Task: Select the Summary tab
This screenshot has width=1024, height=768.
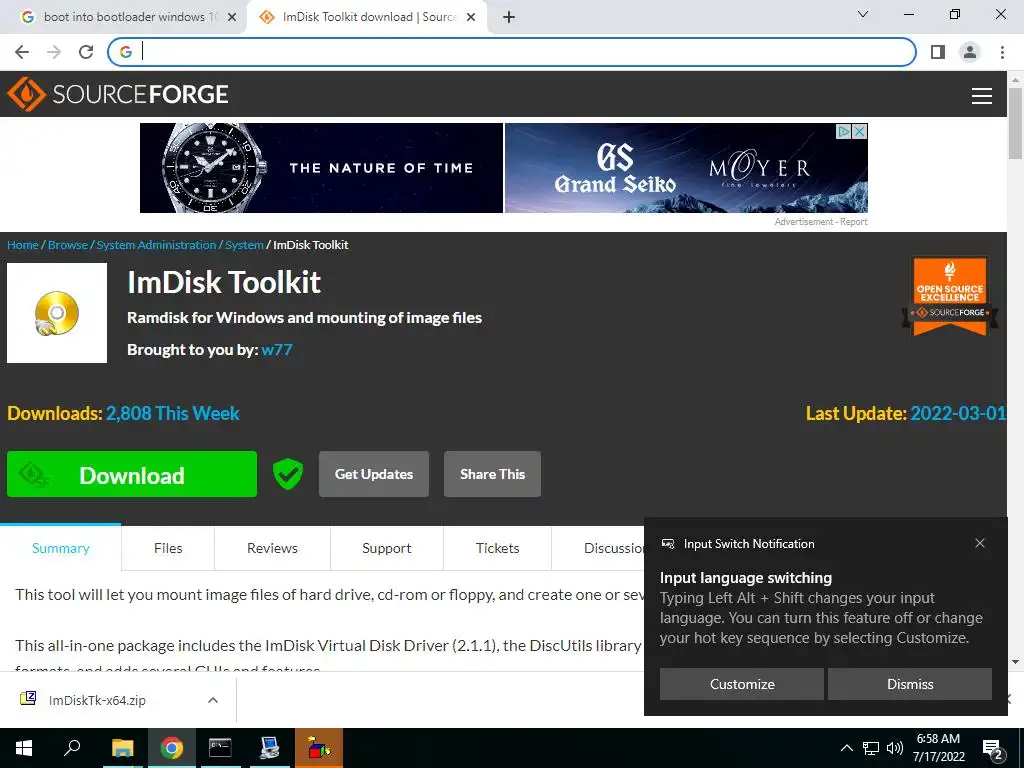Action: tap(61, 548)
